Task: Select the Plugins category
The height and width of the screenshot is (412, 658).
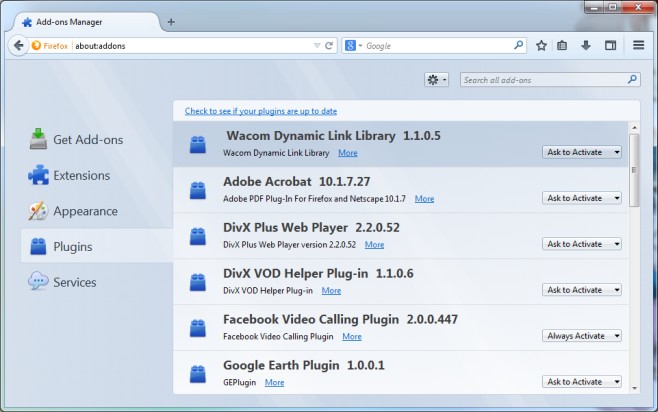Action: coord(97,246)
